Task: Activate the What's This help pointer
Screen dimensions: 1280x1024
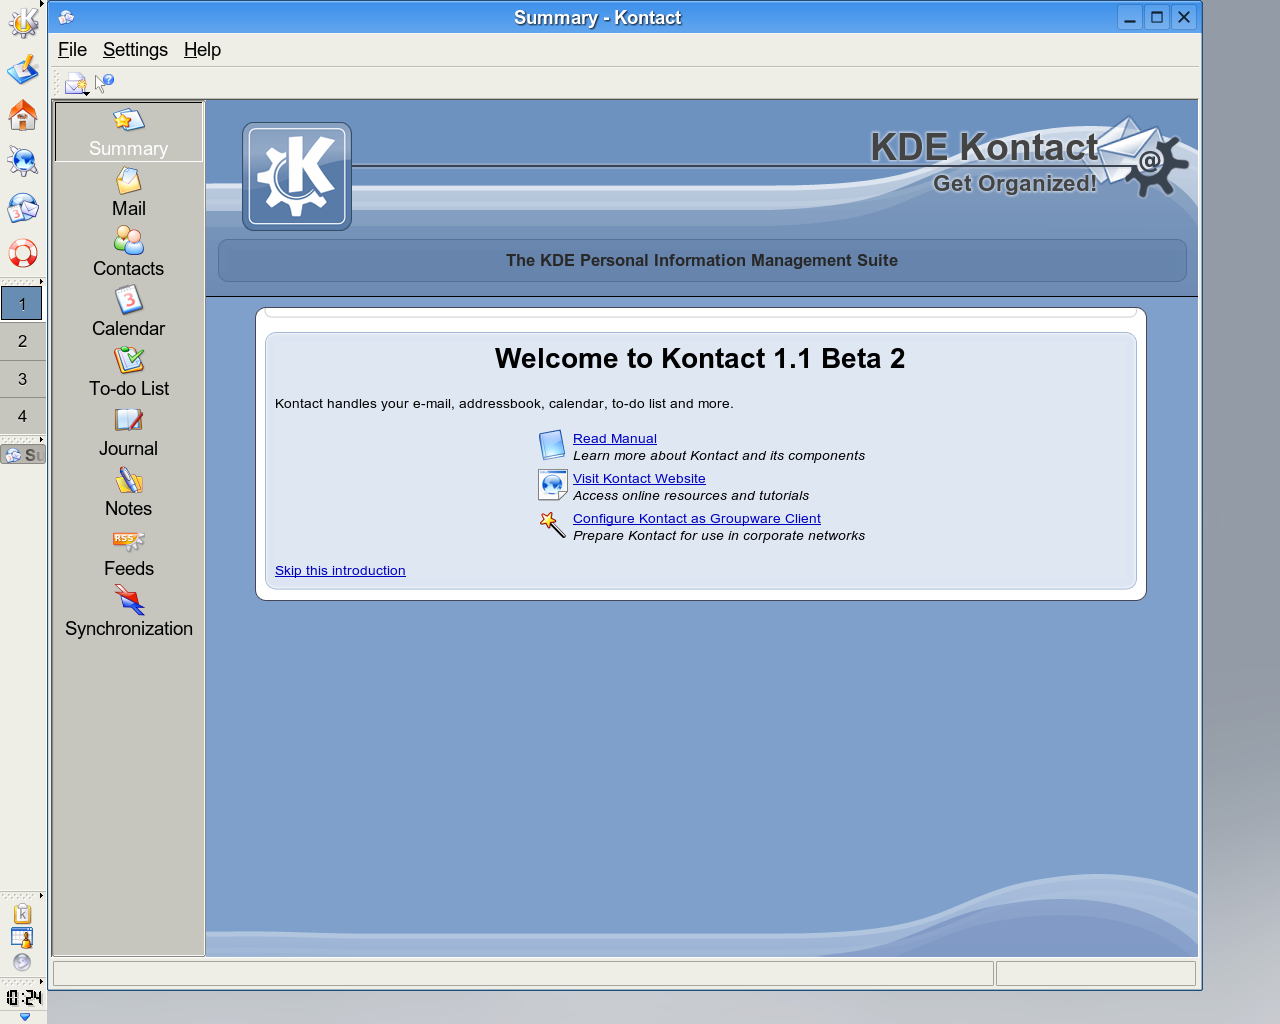Action: 104,83
